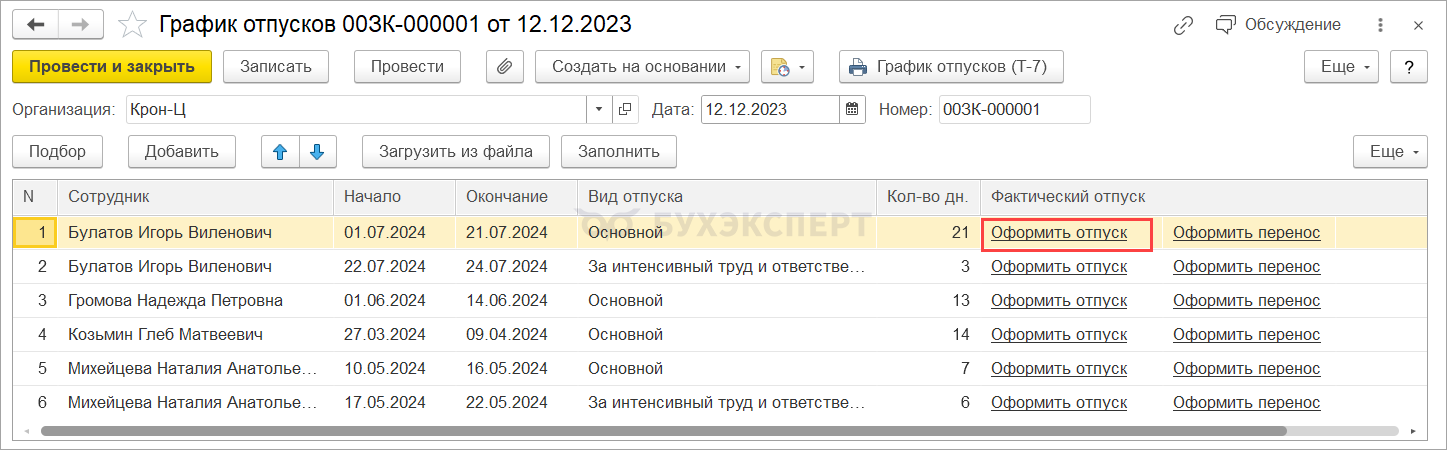This screenshot has height=450, width=1447.
Task: Click the Кол-во дн. column header
Action: (x=928, y=197)
